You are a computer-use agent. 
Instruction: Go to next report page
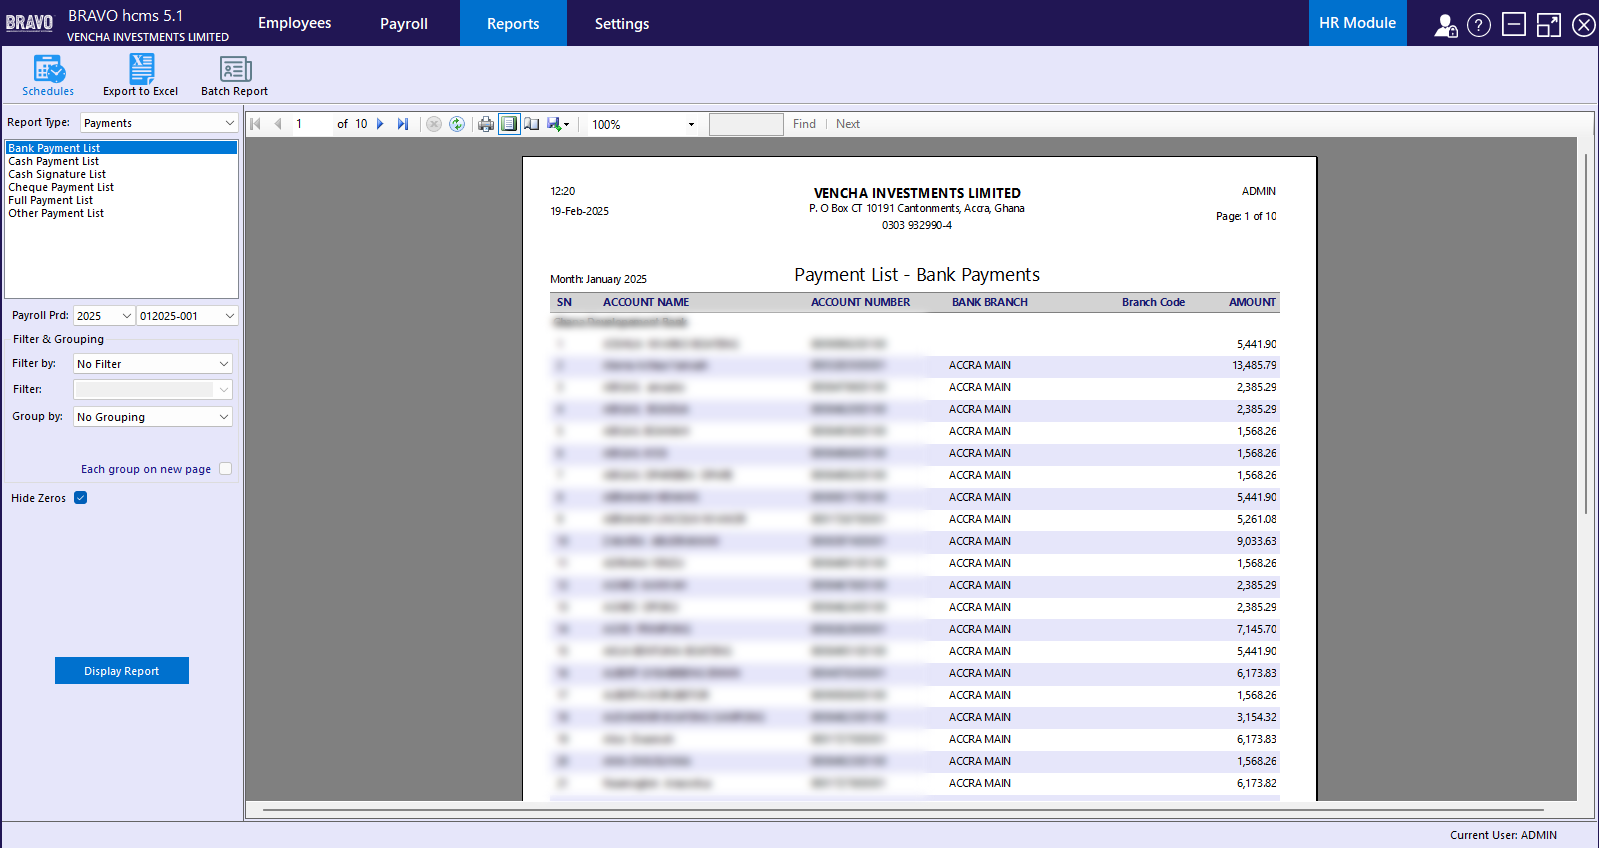click(x=380, y=124)
